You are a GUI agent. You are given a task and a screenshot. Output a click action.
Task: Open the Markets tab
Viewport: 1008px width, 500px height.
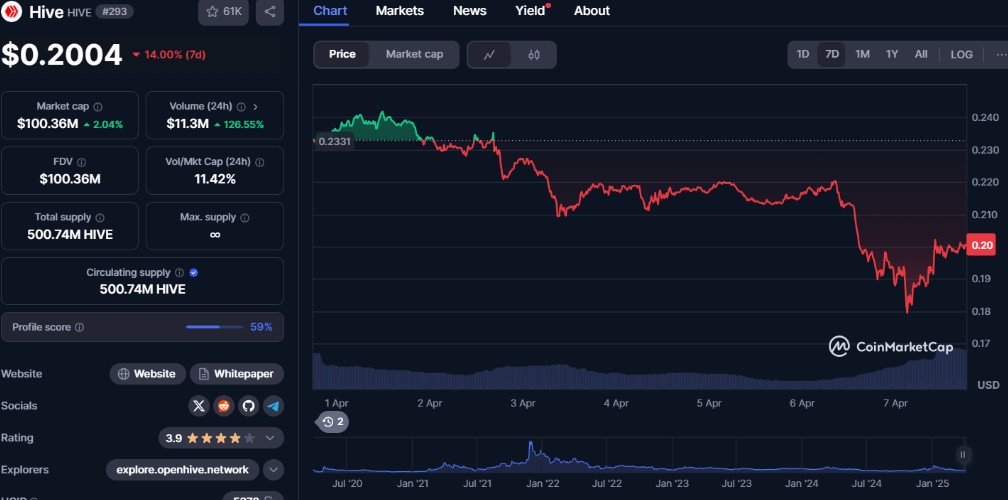click(400, 11)
